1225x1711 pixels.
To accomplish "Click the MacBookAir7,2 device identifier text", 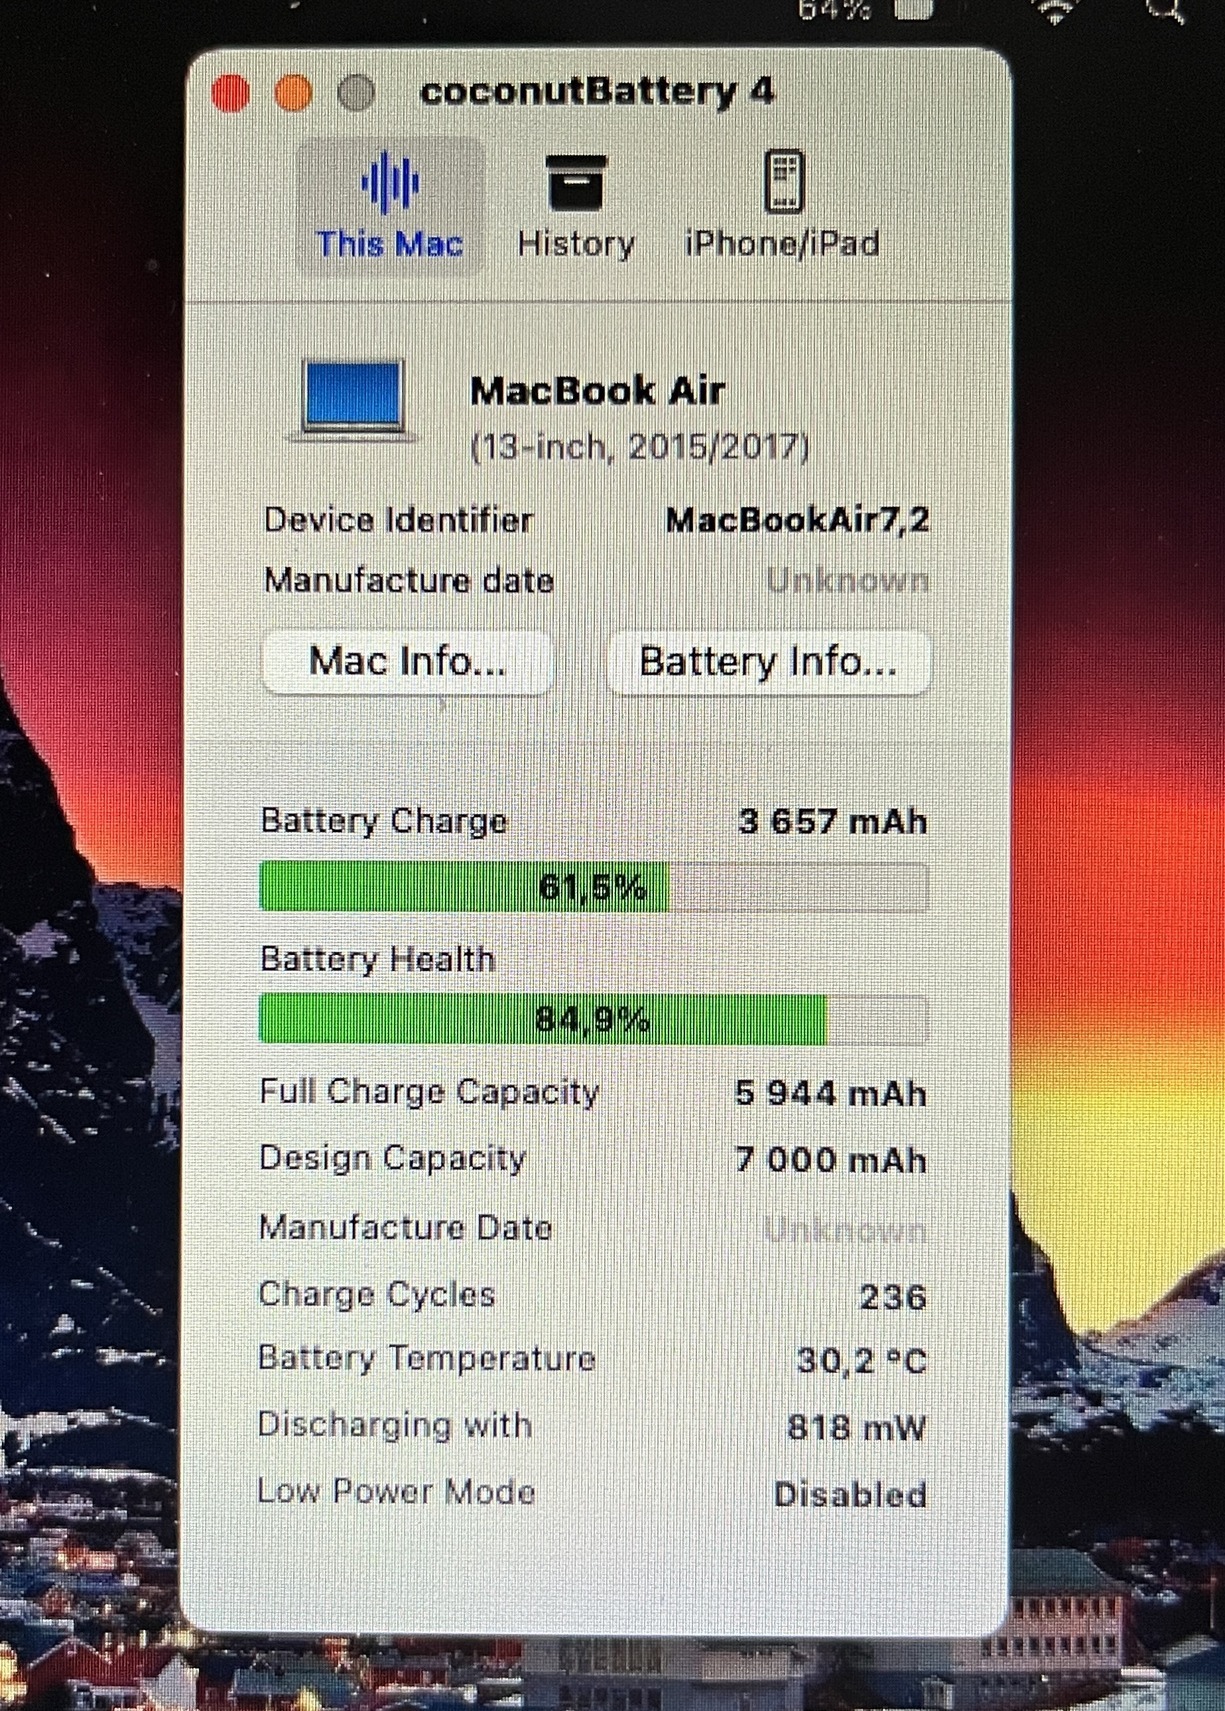I will 798,520.
